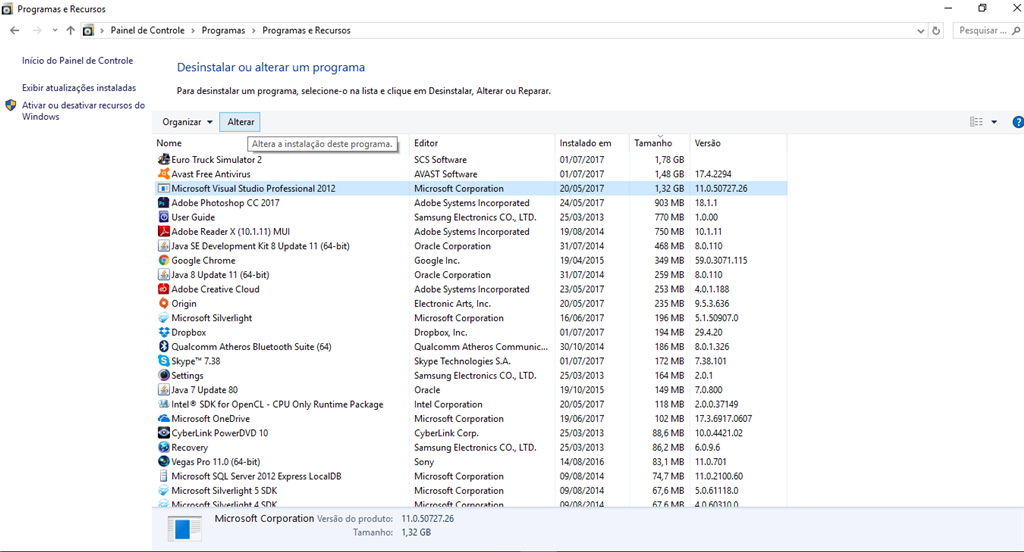Click the Java SE Development Kit icon
This screenshot has width=1024, height=552.
[164, 246]
